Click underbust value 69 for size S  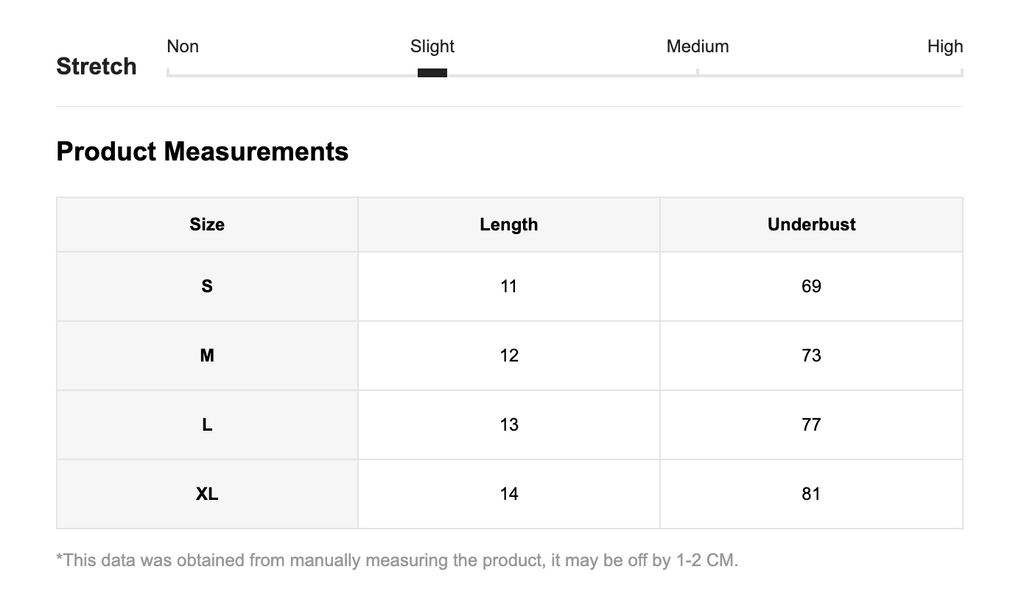811,286
